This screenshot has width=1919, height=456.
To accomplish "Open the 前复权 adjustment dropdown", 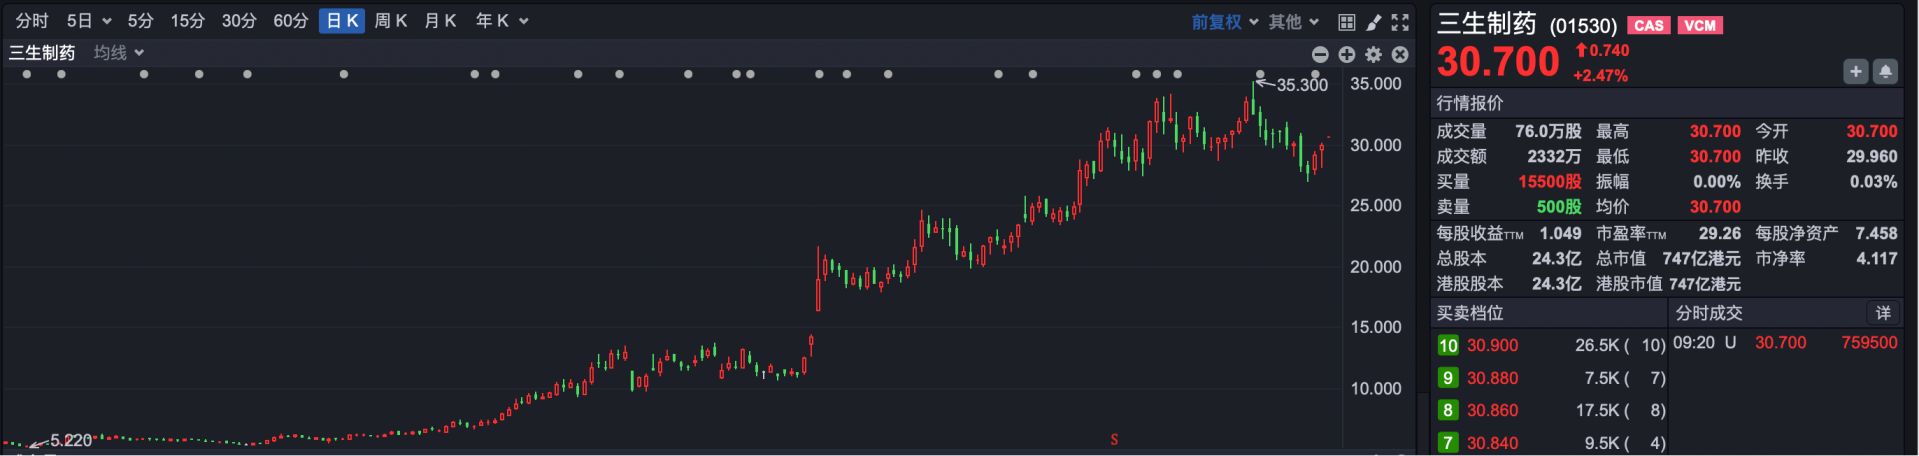I will point(1224,22).
